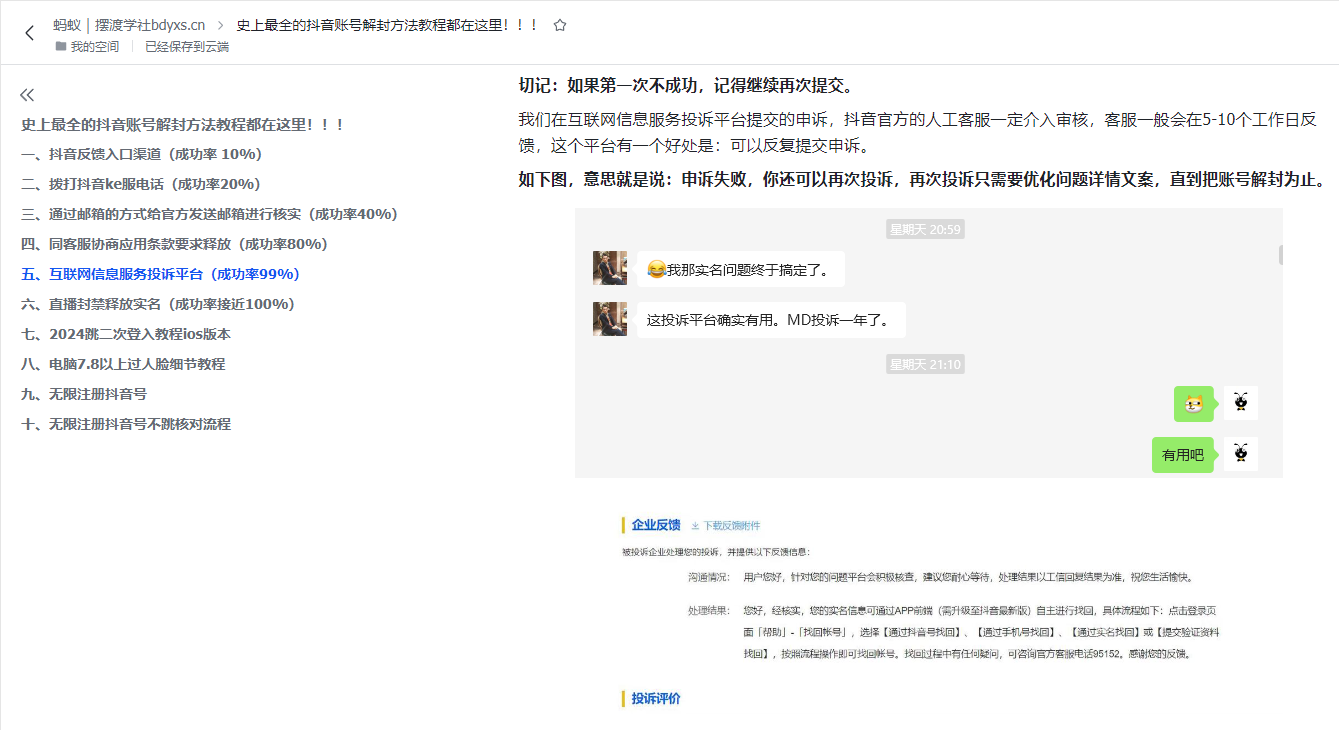The height and width of the screenshot is (730, 1339).
Task: Open the 我的空间 folder icon
Action: (61, 46)
